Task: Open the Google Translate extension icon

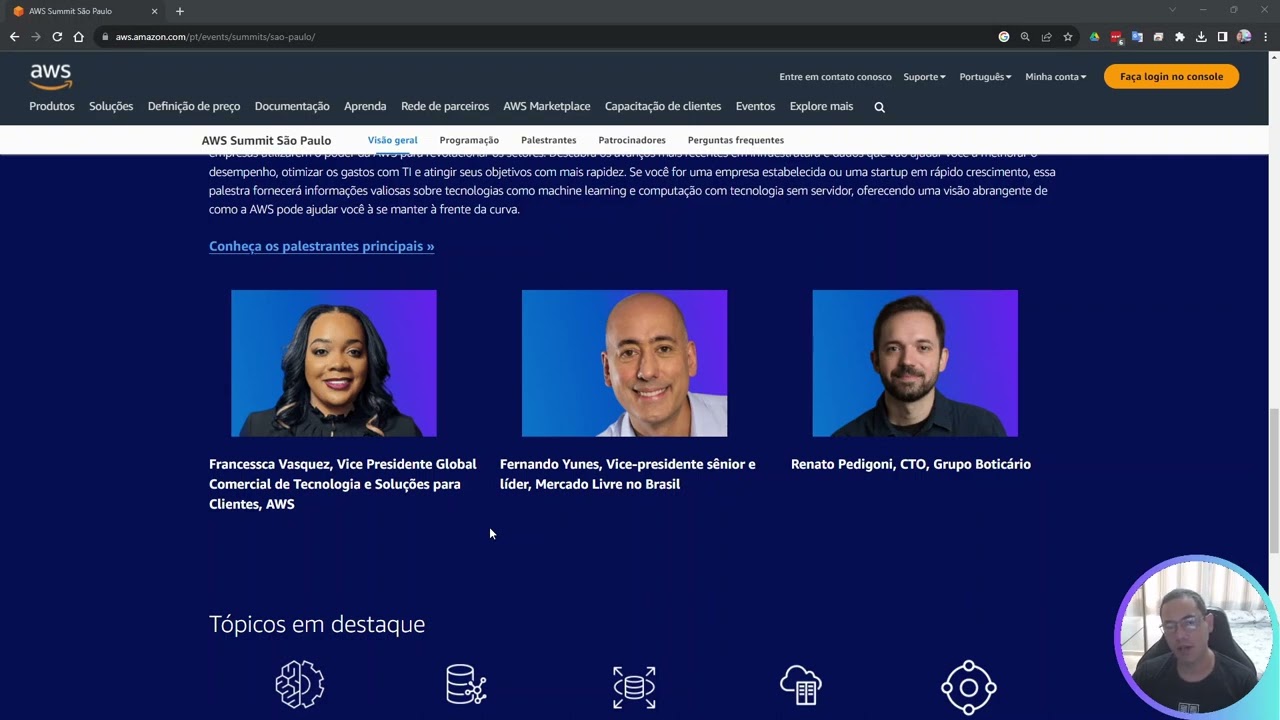Action: 1137,37
